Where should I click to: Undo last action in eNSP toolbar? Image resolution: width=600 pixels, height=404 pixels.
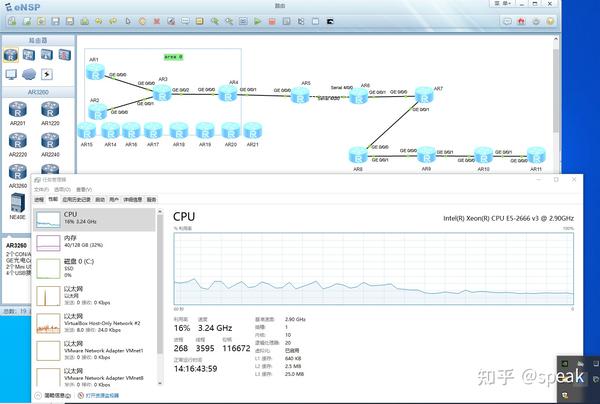click(x=99, y=21)
